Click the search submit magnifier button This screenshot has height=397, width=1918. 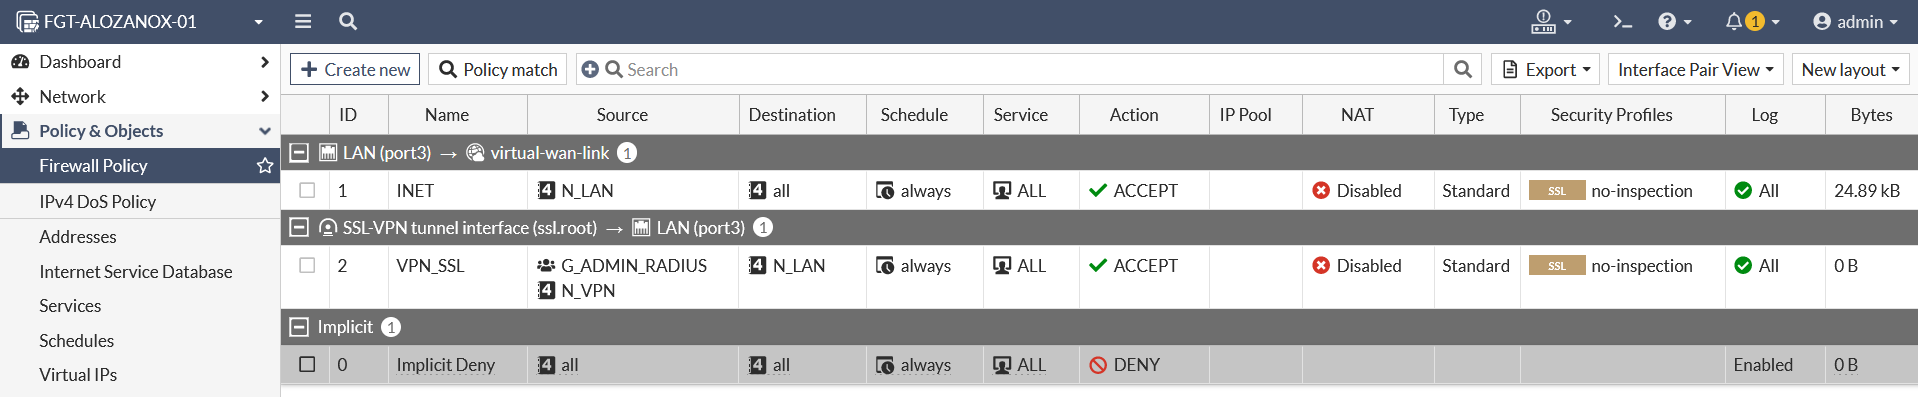(x=1463, y=69)
